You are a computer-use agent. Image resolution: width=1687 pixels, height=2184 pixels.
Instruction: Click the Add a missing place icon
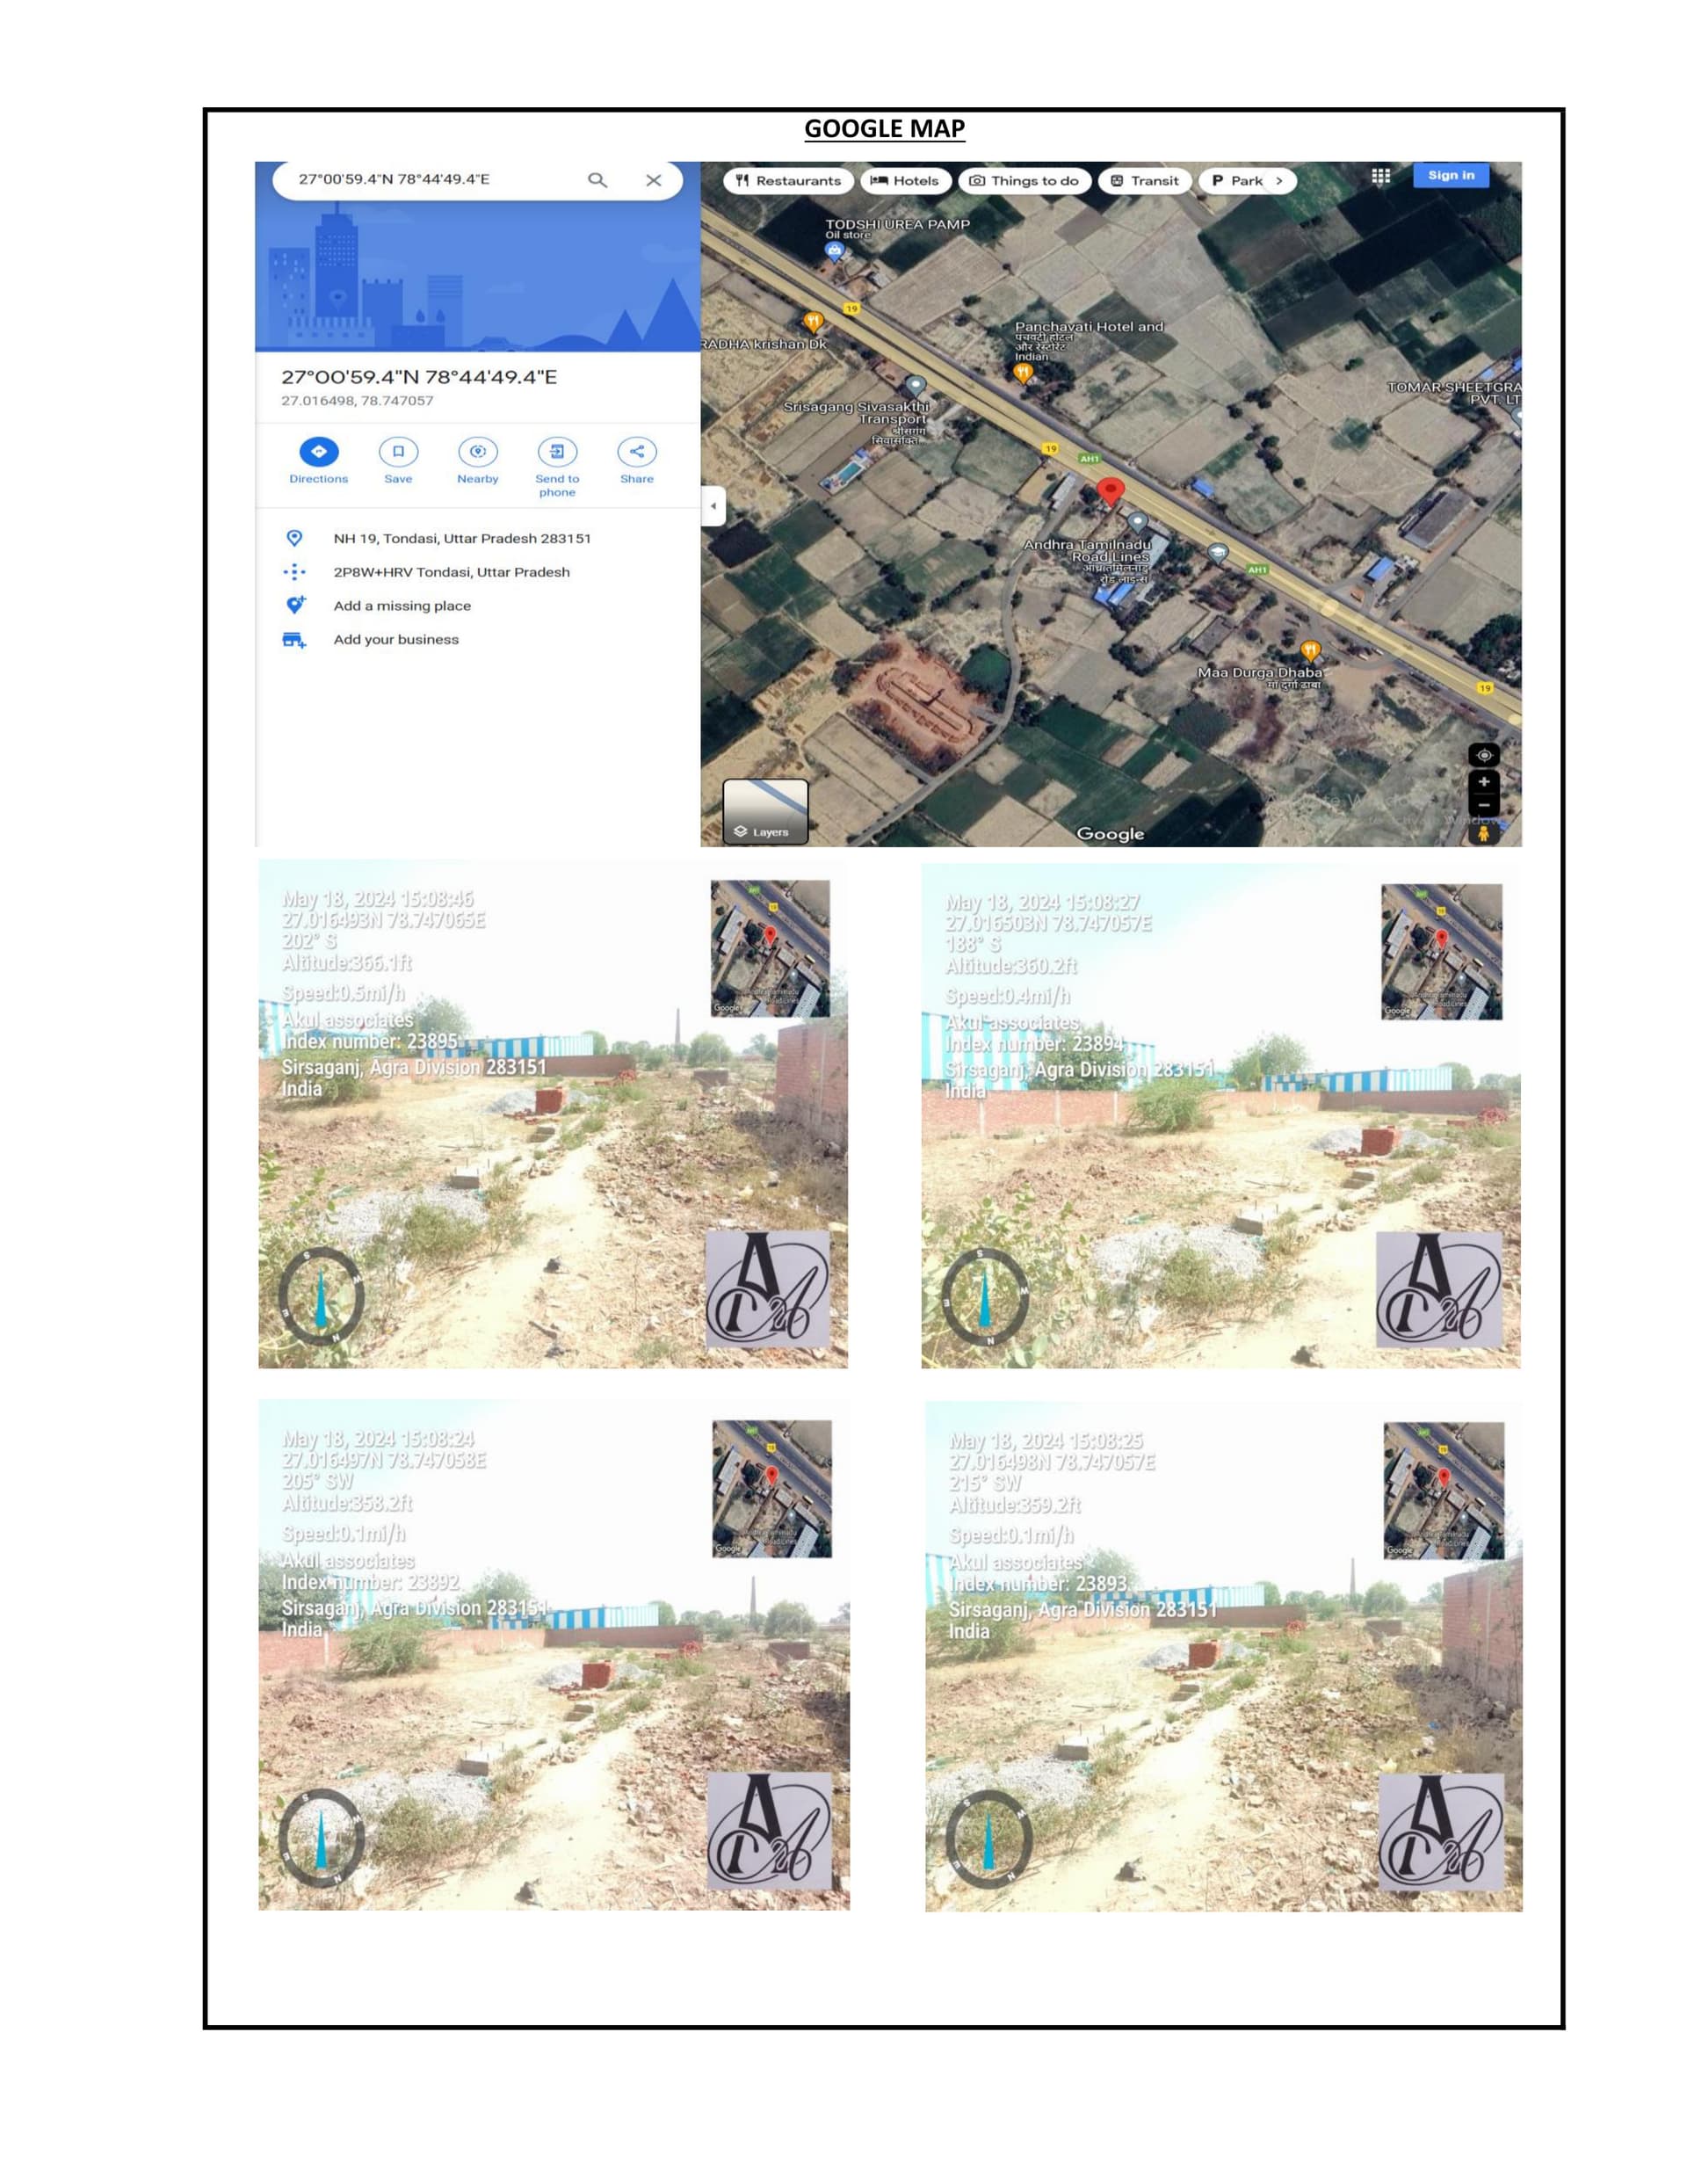click(295, 605)
